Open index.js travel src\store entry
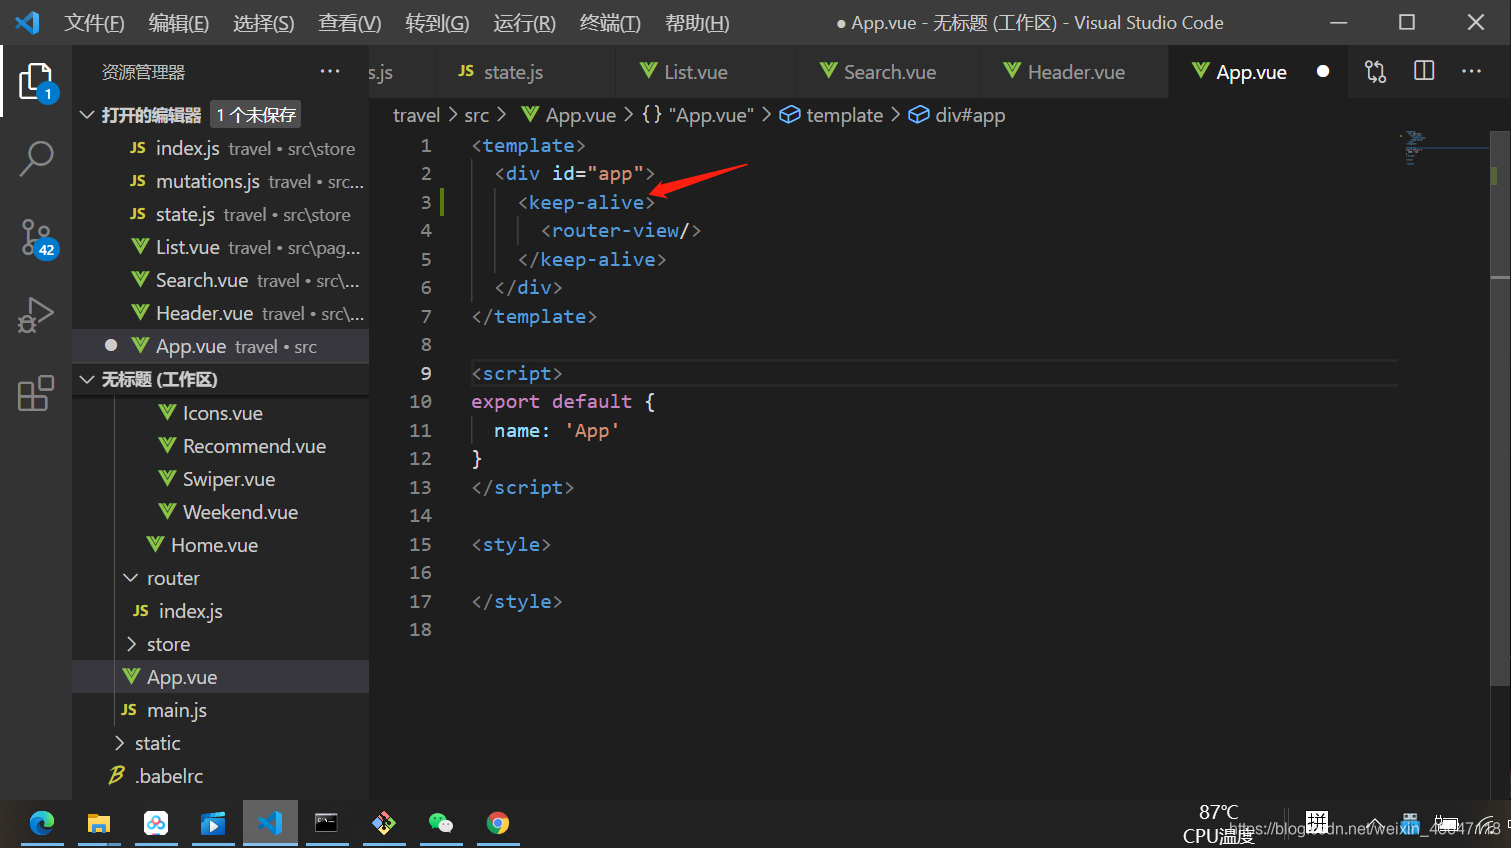This screenshot has width=1511, height=848. 220,148
